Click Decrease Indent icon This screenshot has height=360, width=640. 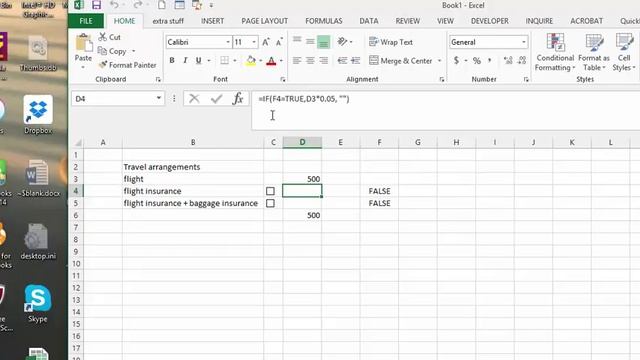pyautogui.click(x=342, y=60)
